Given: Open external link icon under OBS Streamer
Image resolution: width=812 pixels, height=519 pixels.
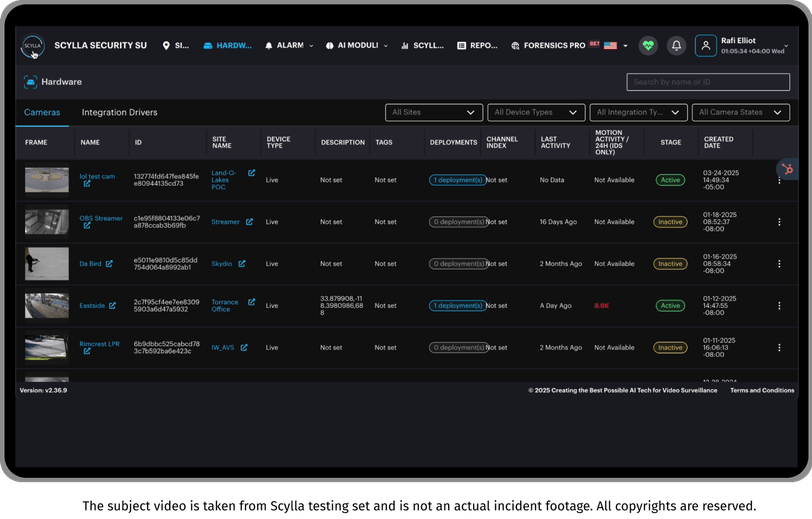Looking at the screenshot, I should [x=87, y=226].
